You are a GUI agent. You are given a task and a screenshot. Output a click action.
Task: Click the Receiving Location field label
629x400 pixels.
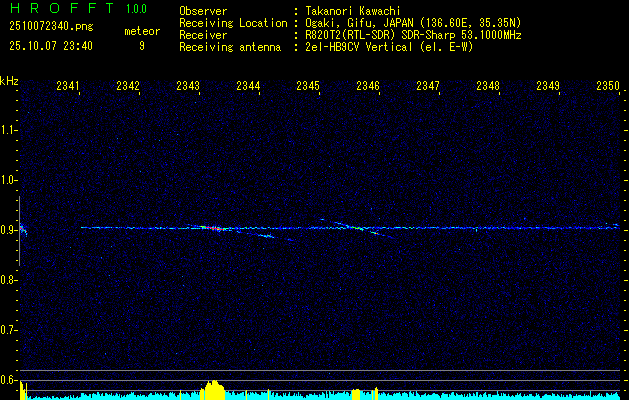click(233, 23)
